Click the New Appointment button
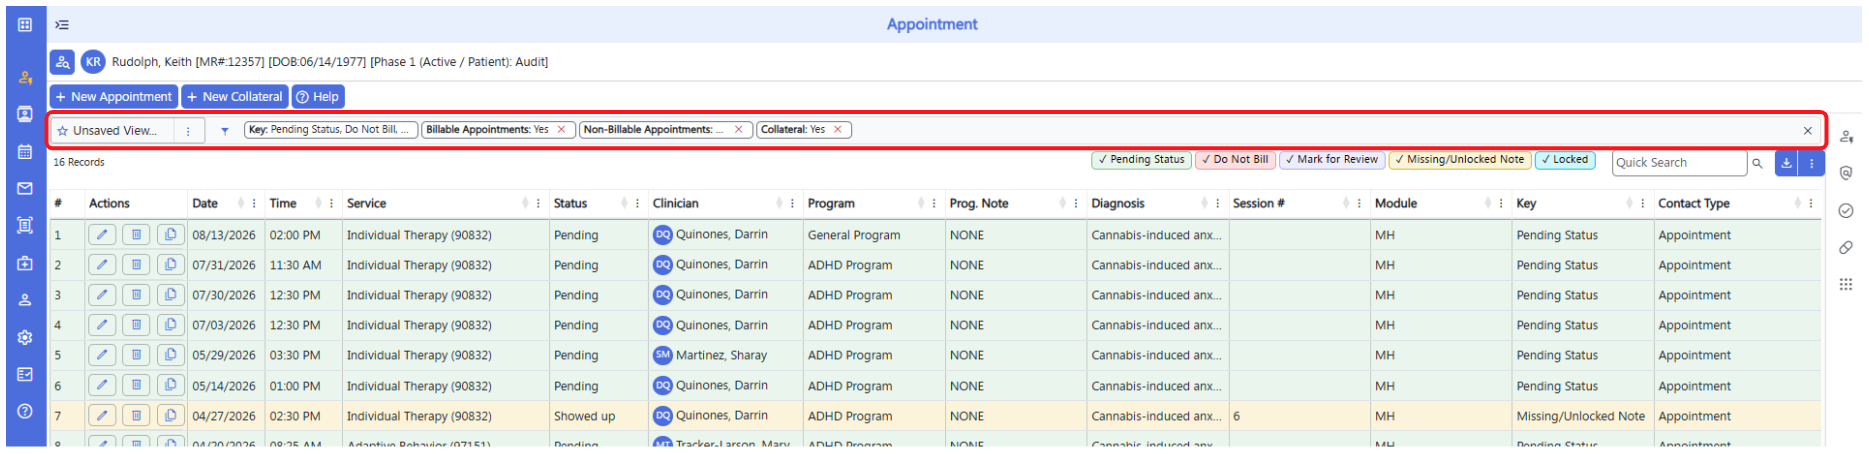 pyautogui.click(x=114, y=97)
